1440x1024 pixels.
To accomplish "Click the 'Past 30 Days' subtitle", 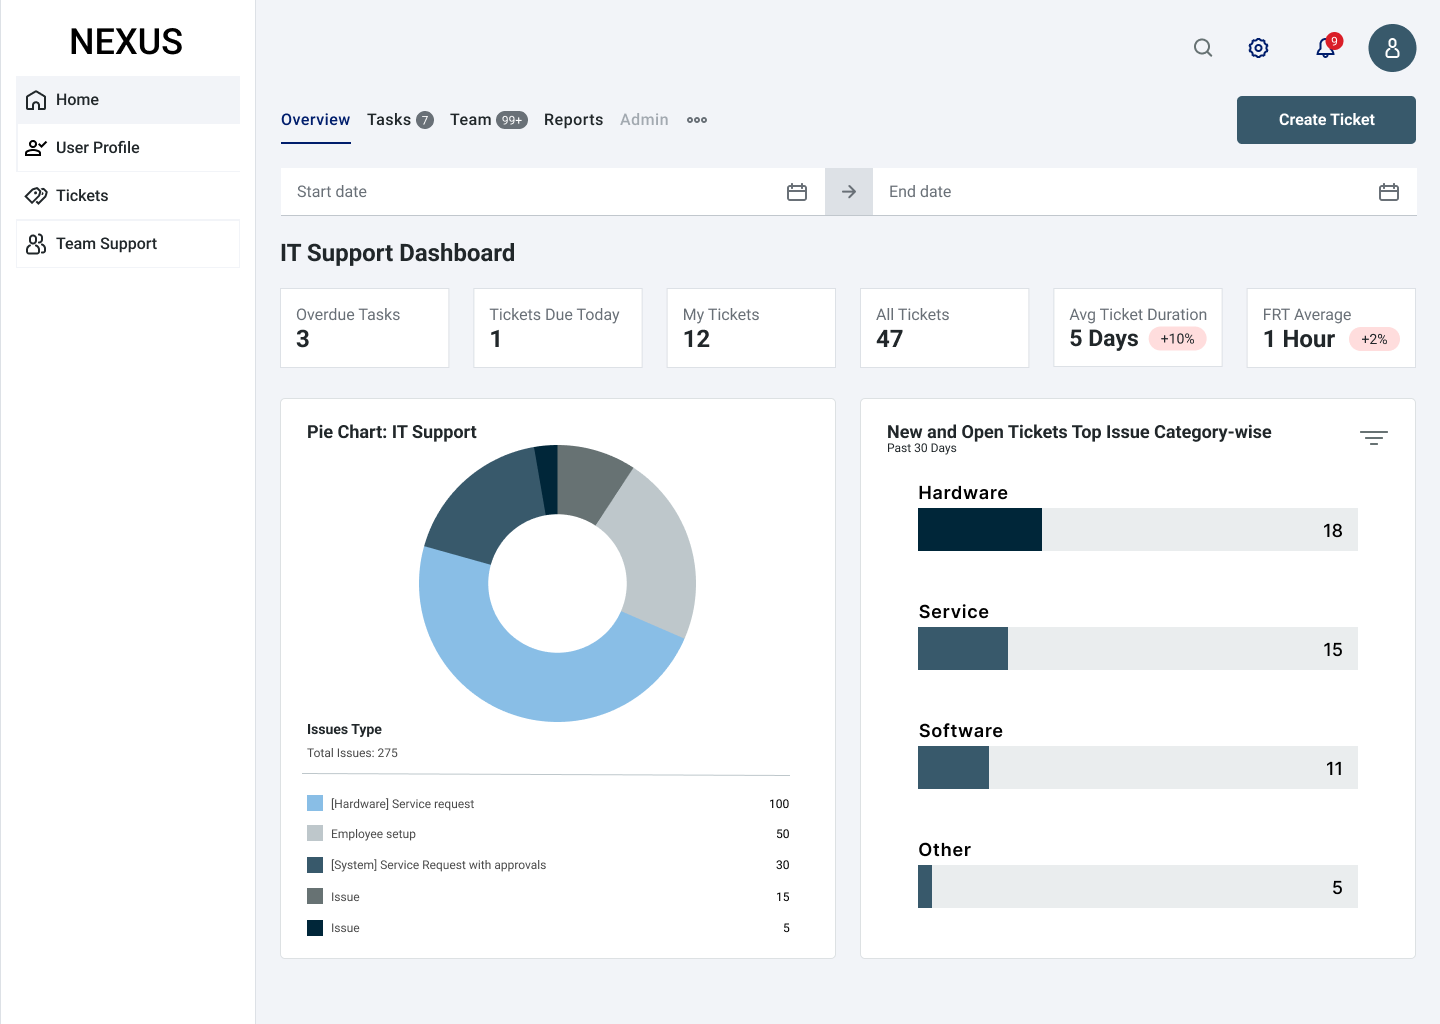I will (x=922, y=448).
